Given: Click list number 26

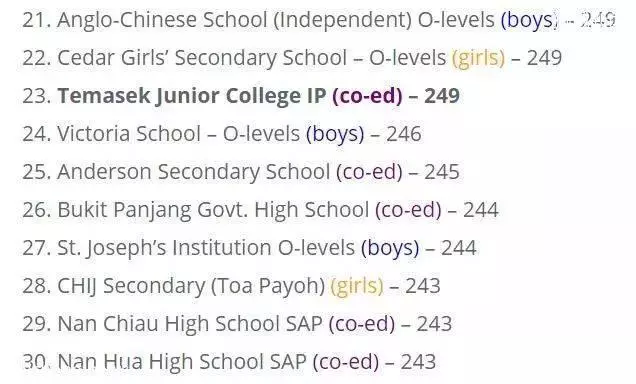Looking at the screenshot, I should 37,210.
